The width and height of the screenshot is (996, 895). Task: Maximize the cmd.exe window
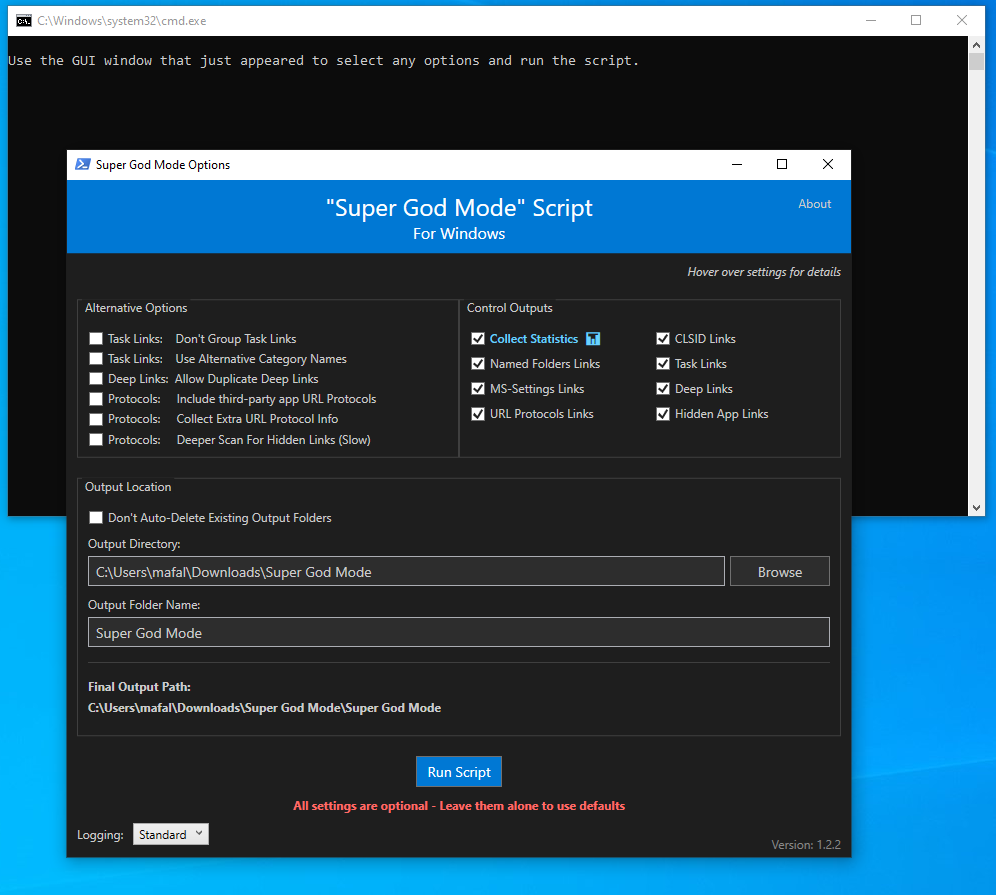pos(916,20)
